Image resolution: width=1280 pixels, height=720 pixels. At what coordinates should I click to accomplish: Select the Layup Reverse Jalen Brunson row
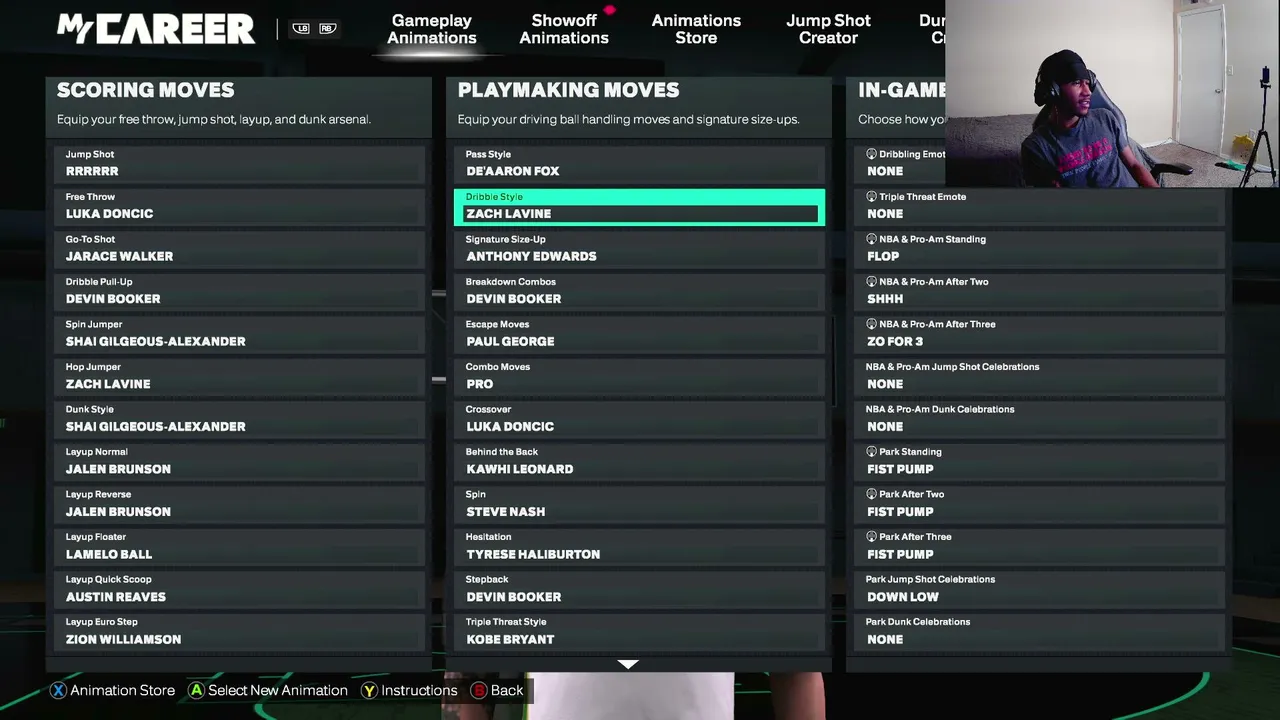[x=240, y=503]
